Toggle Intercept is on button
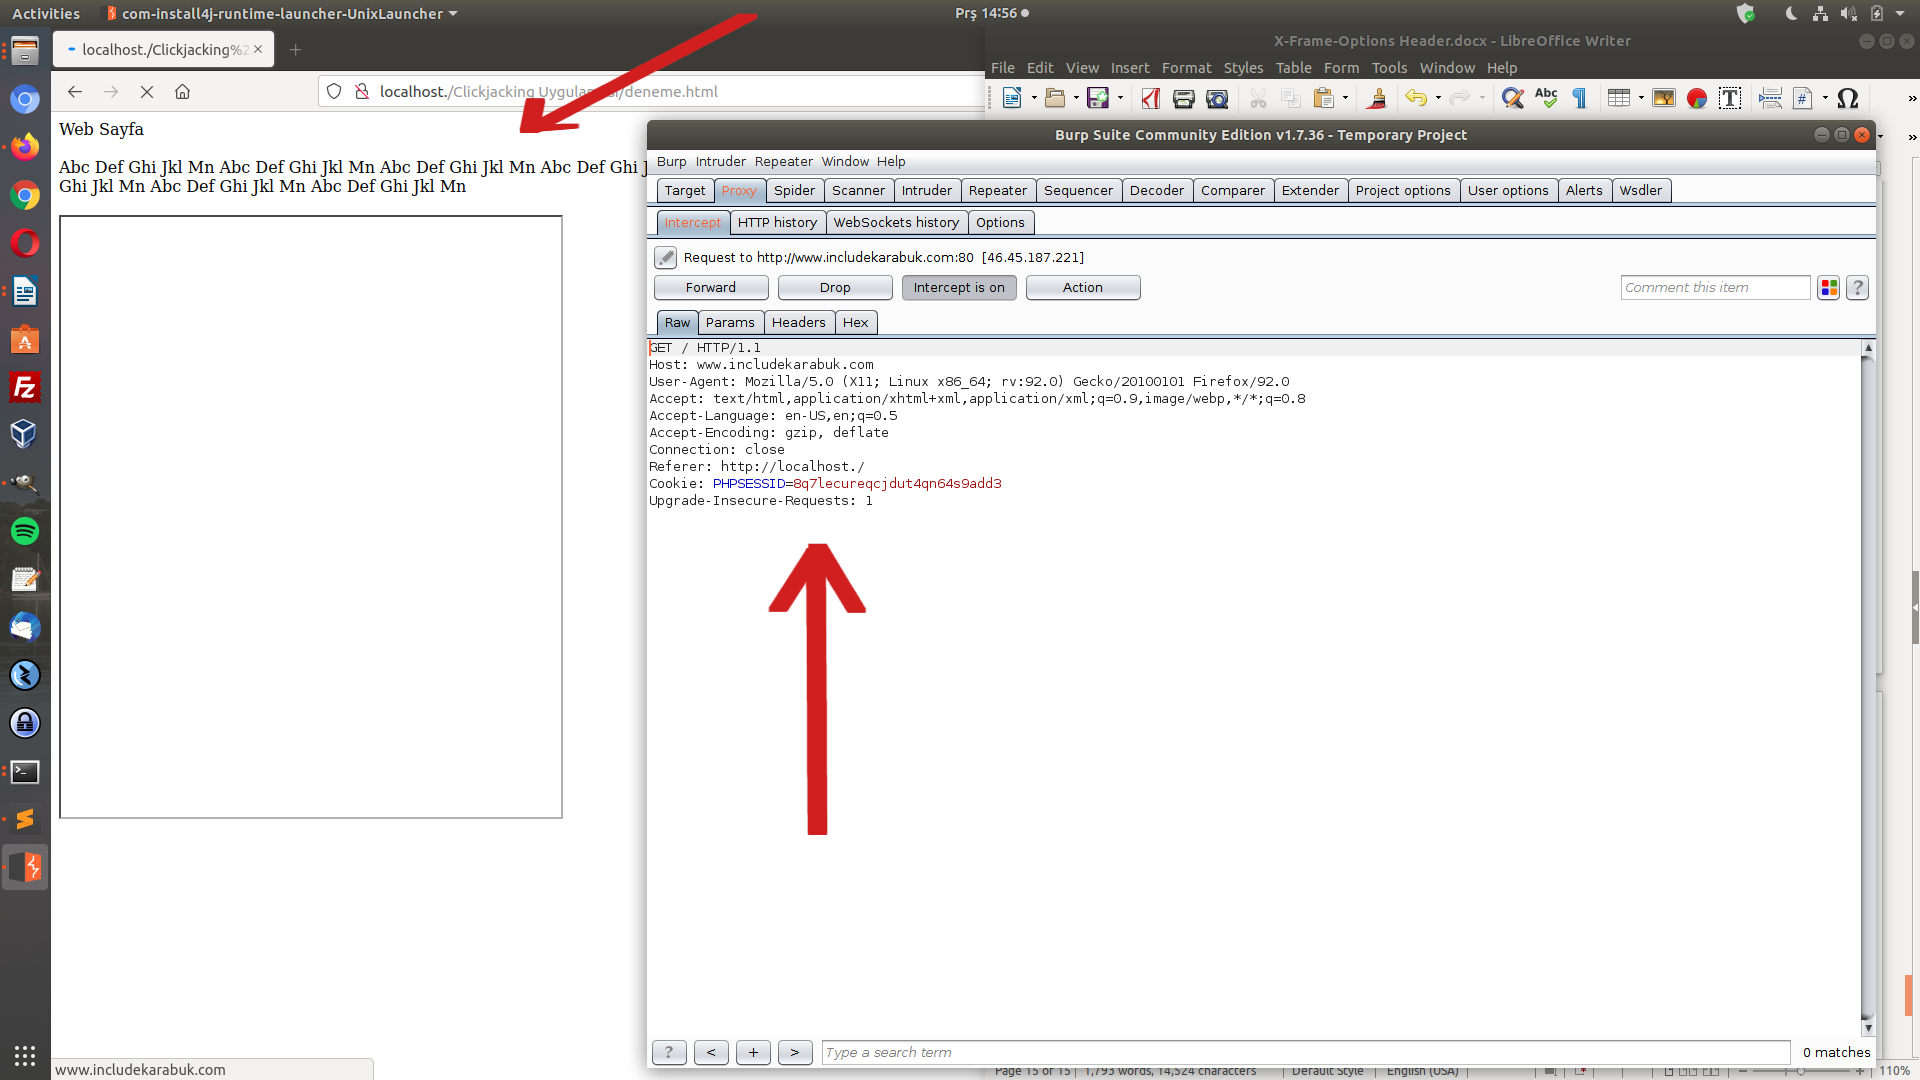The width and height of the screenshot is (1920, 1080). click(x=959, y=288)
